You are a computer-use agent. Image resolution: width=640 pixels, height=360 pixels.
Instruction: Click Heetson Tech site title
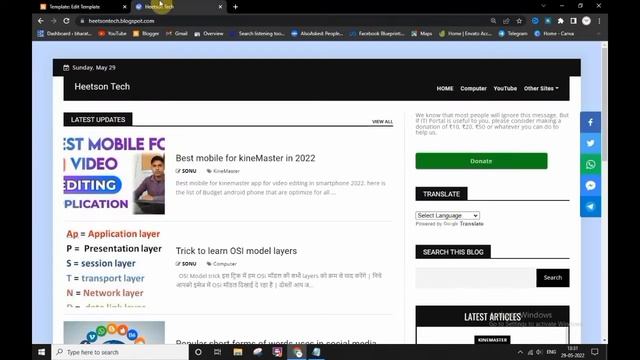[x=102, y=87]
